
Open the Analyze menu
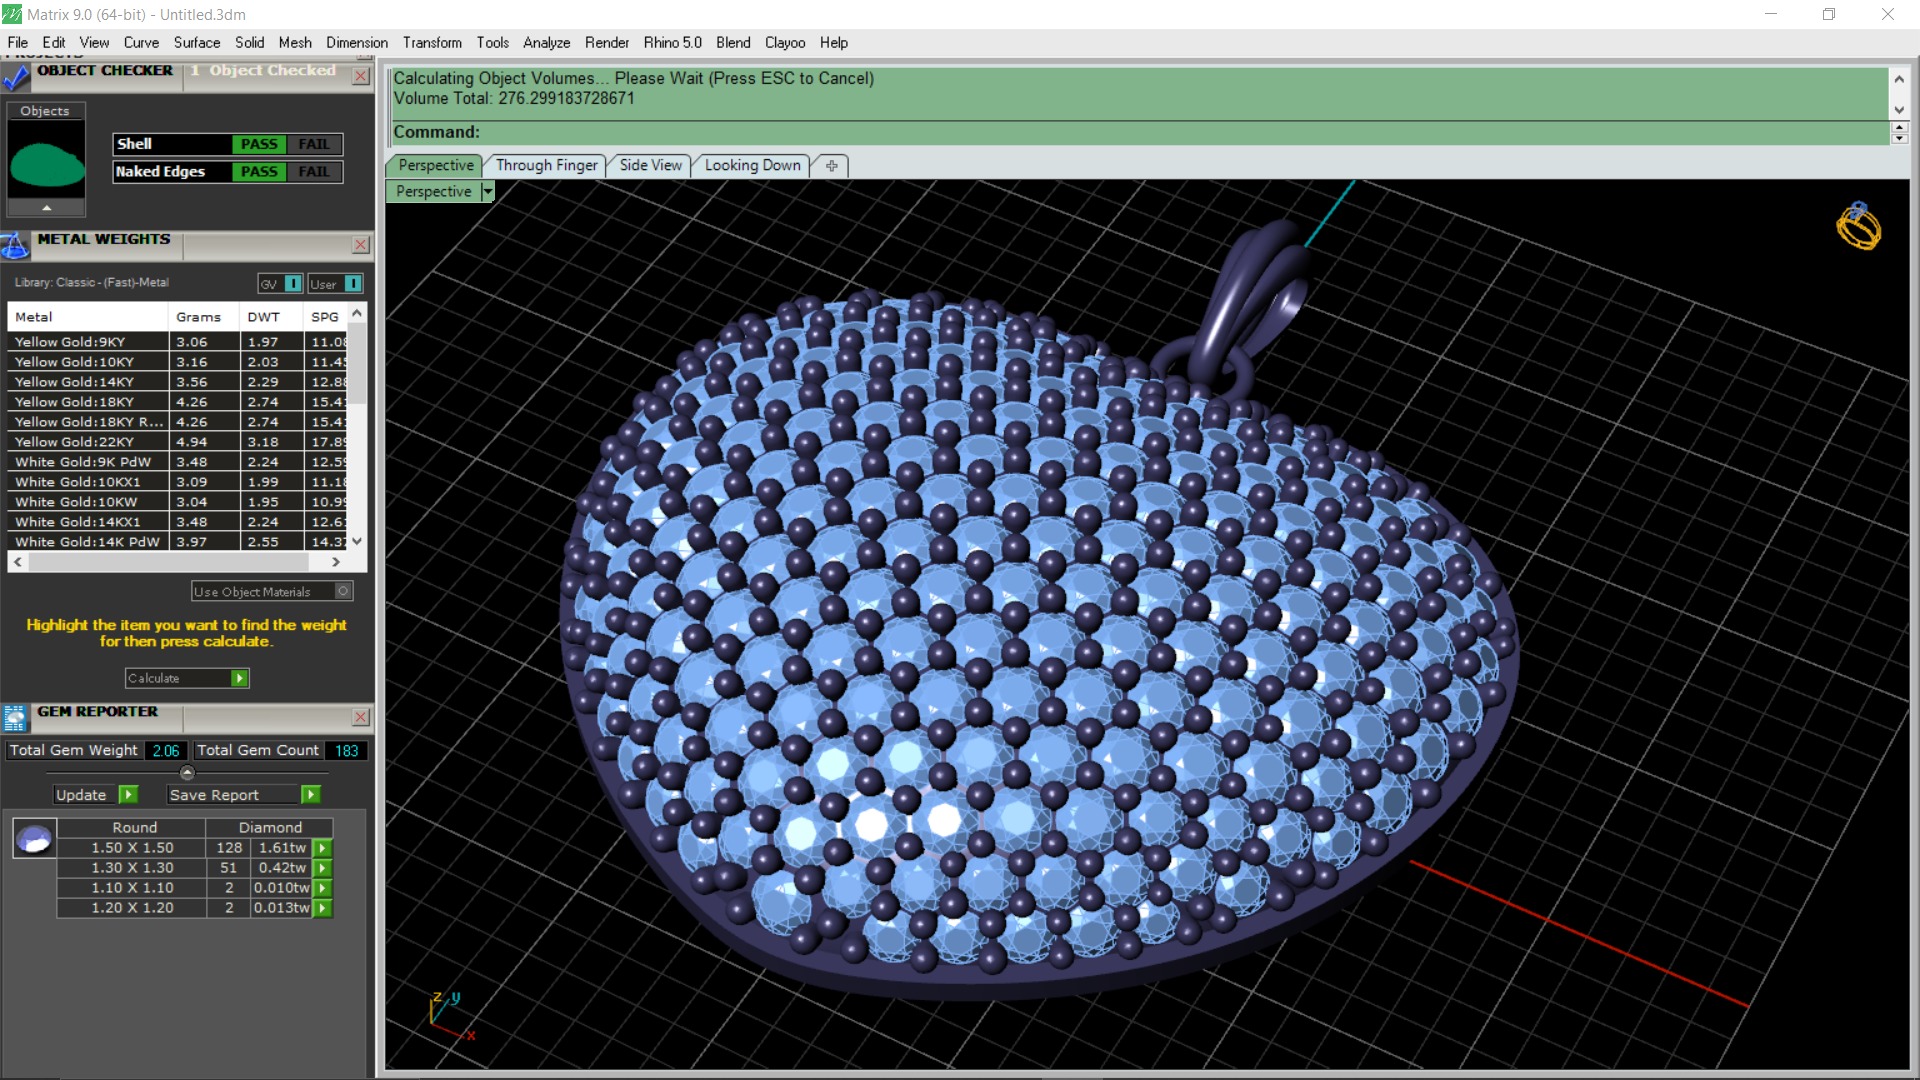pyautogui.click(x=546, y=43)
